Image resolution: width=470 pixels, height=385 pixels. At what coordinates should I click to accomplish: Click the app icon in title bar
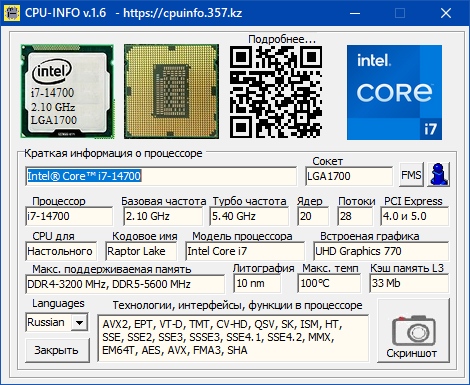pyautogui.click(x=12, y=13)
